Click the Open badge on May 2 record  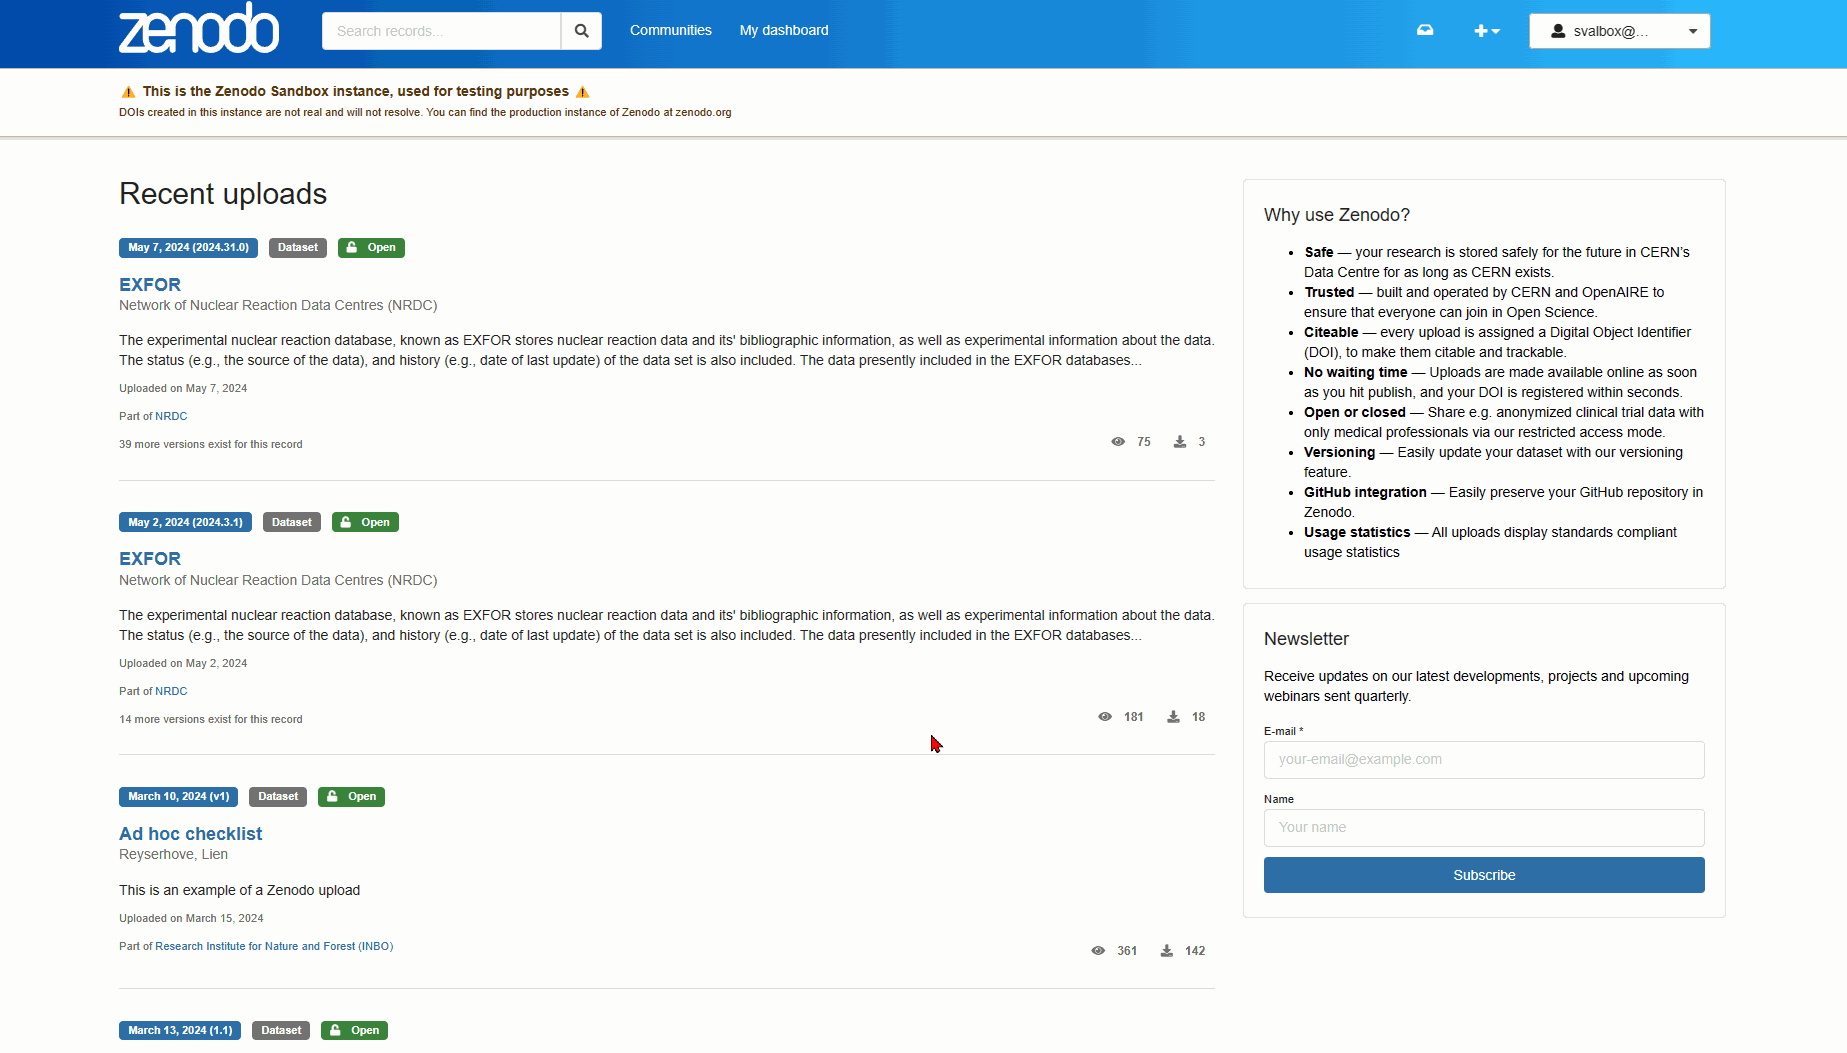pos(365,522)
